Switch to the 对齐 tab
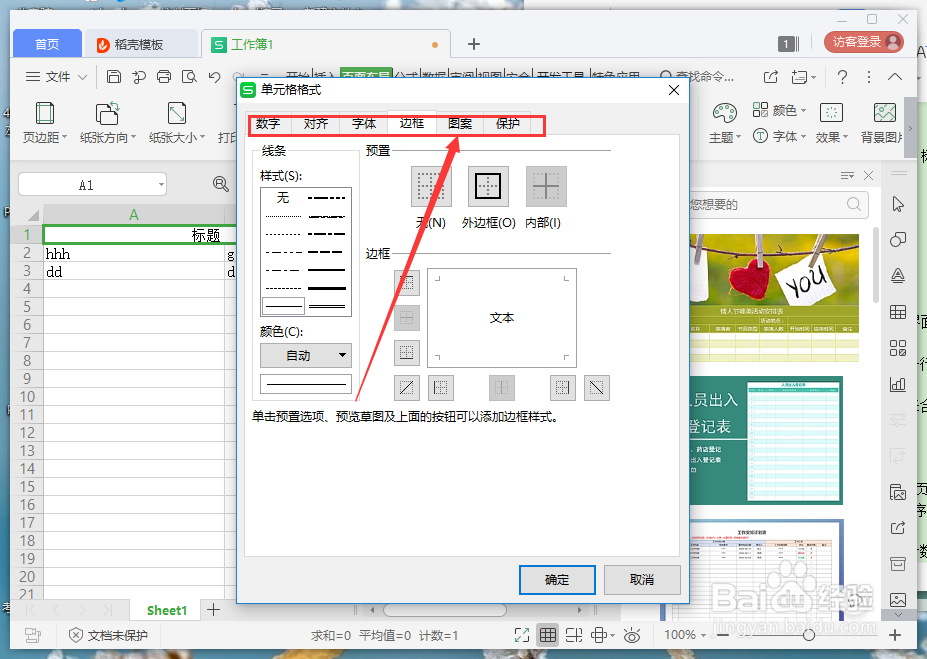Screen dimensions: 927x659 point(316,124)
